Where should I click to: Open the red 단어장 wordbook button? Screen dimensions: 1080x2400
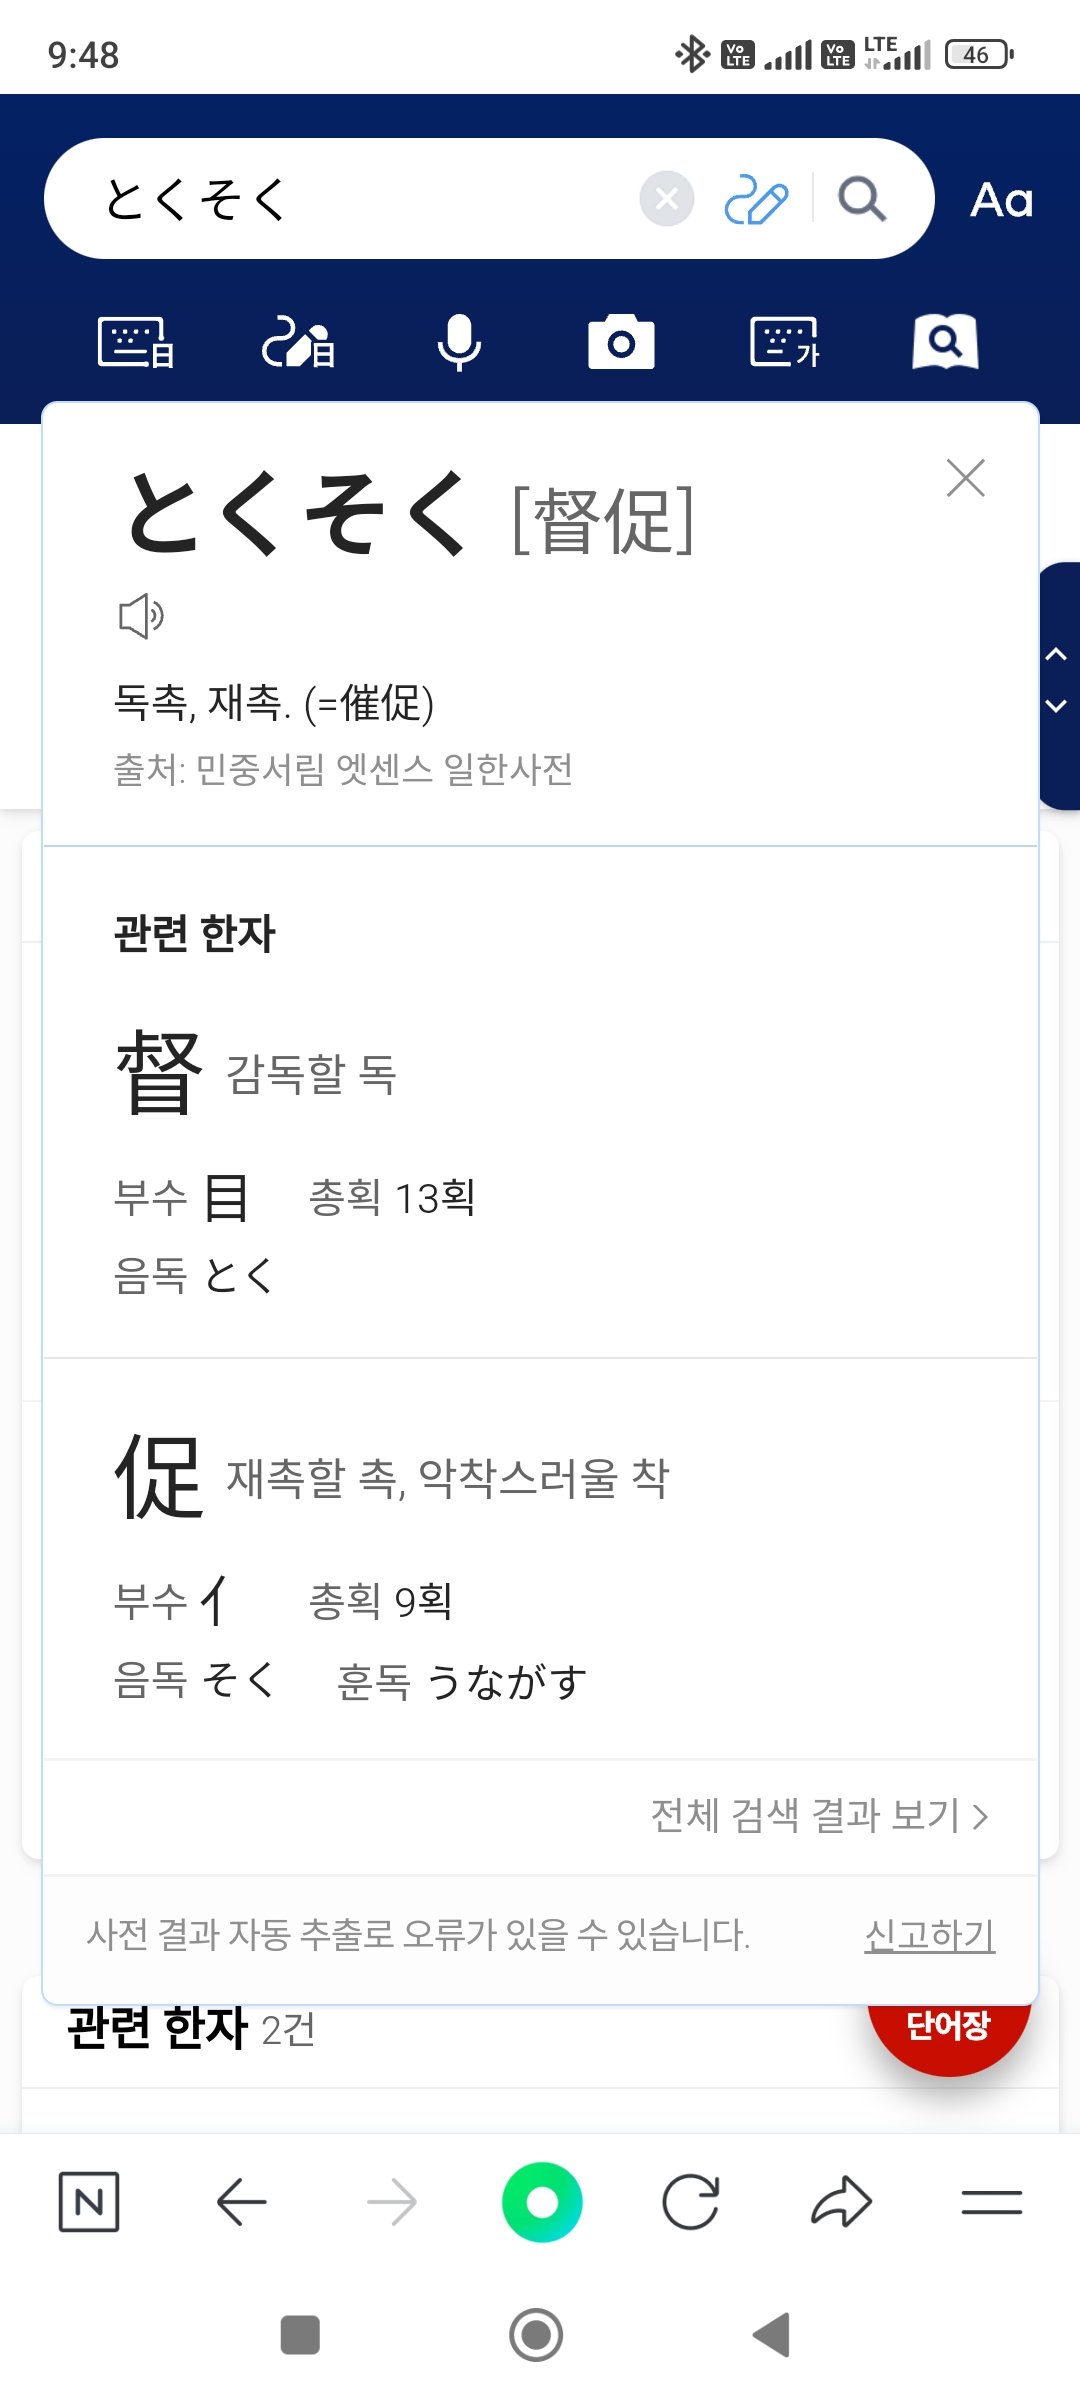click(948, 2028)
